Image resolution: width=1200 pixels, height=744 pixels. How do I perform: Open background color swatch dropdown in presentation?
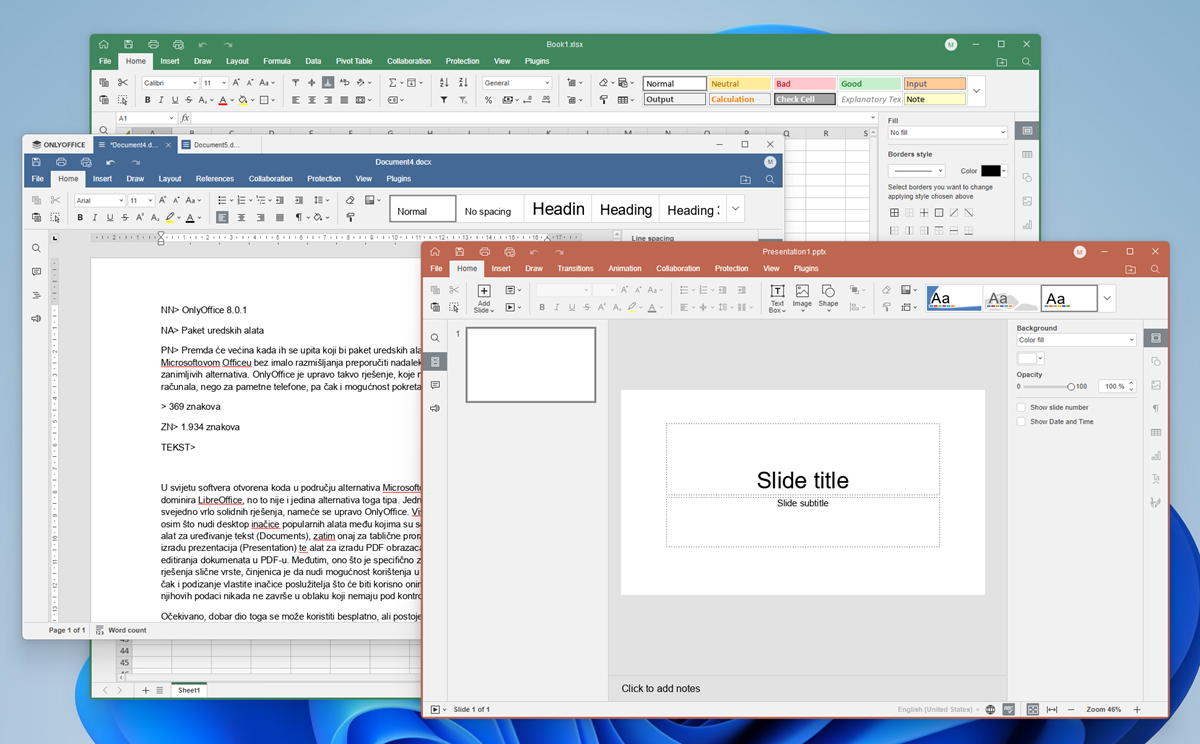(x=1030, y=358)
